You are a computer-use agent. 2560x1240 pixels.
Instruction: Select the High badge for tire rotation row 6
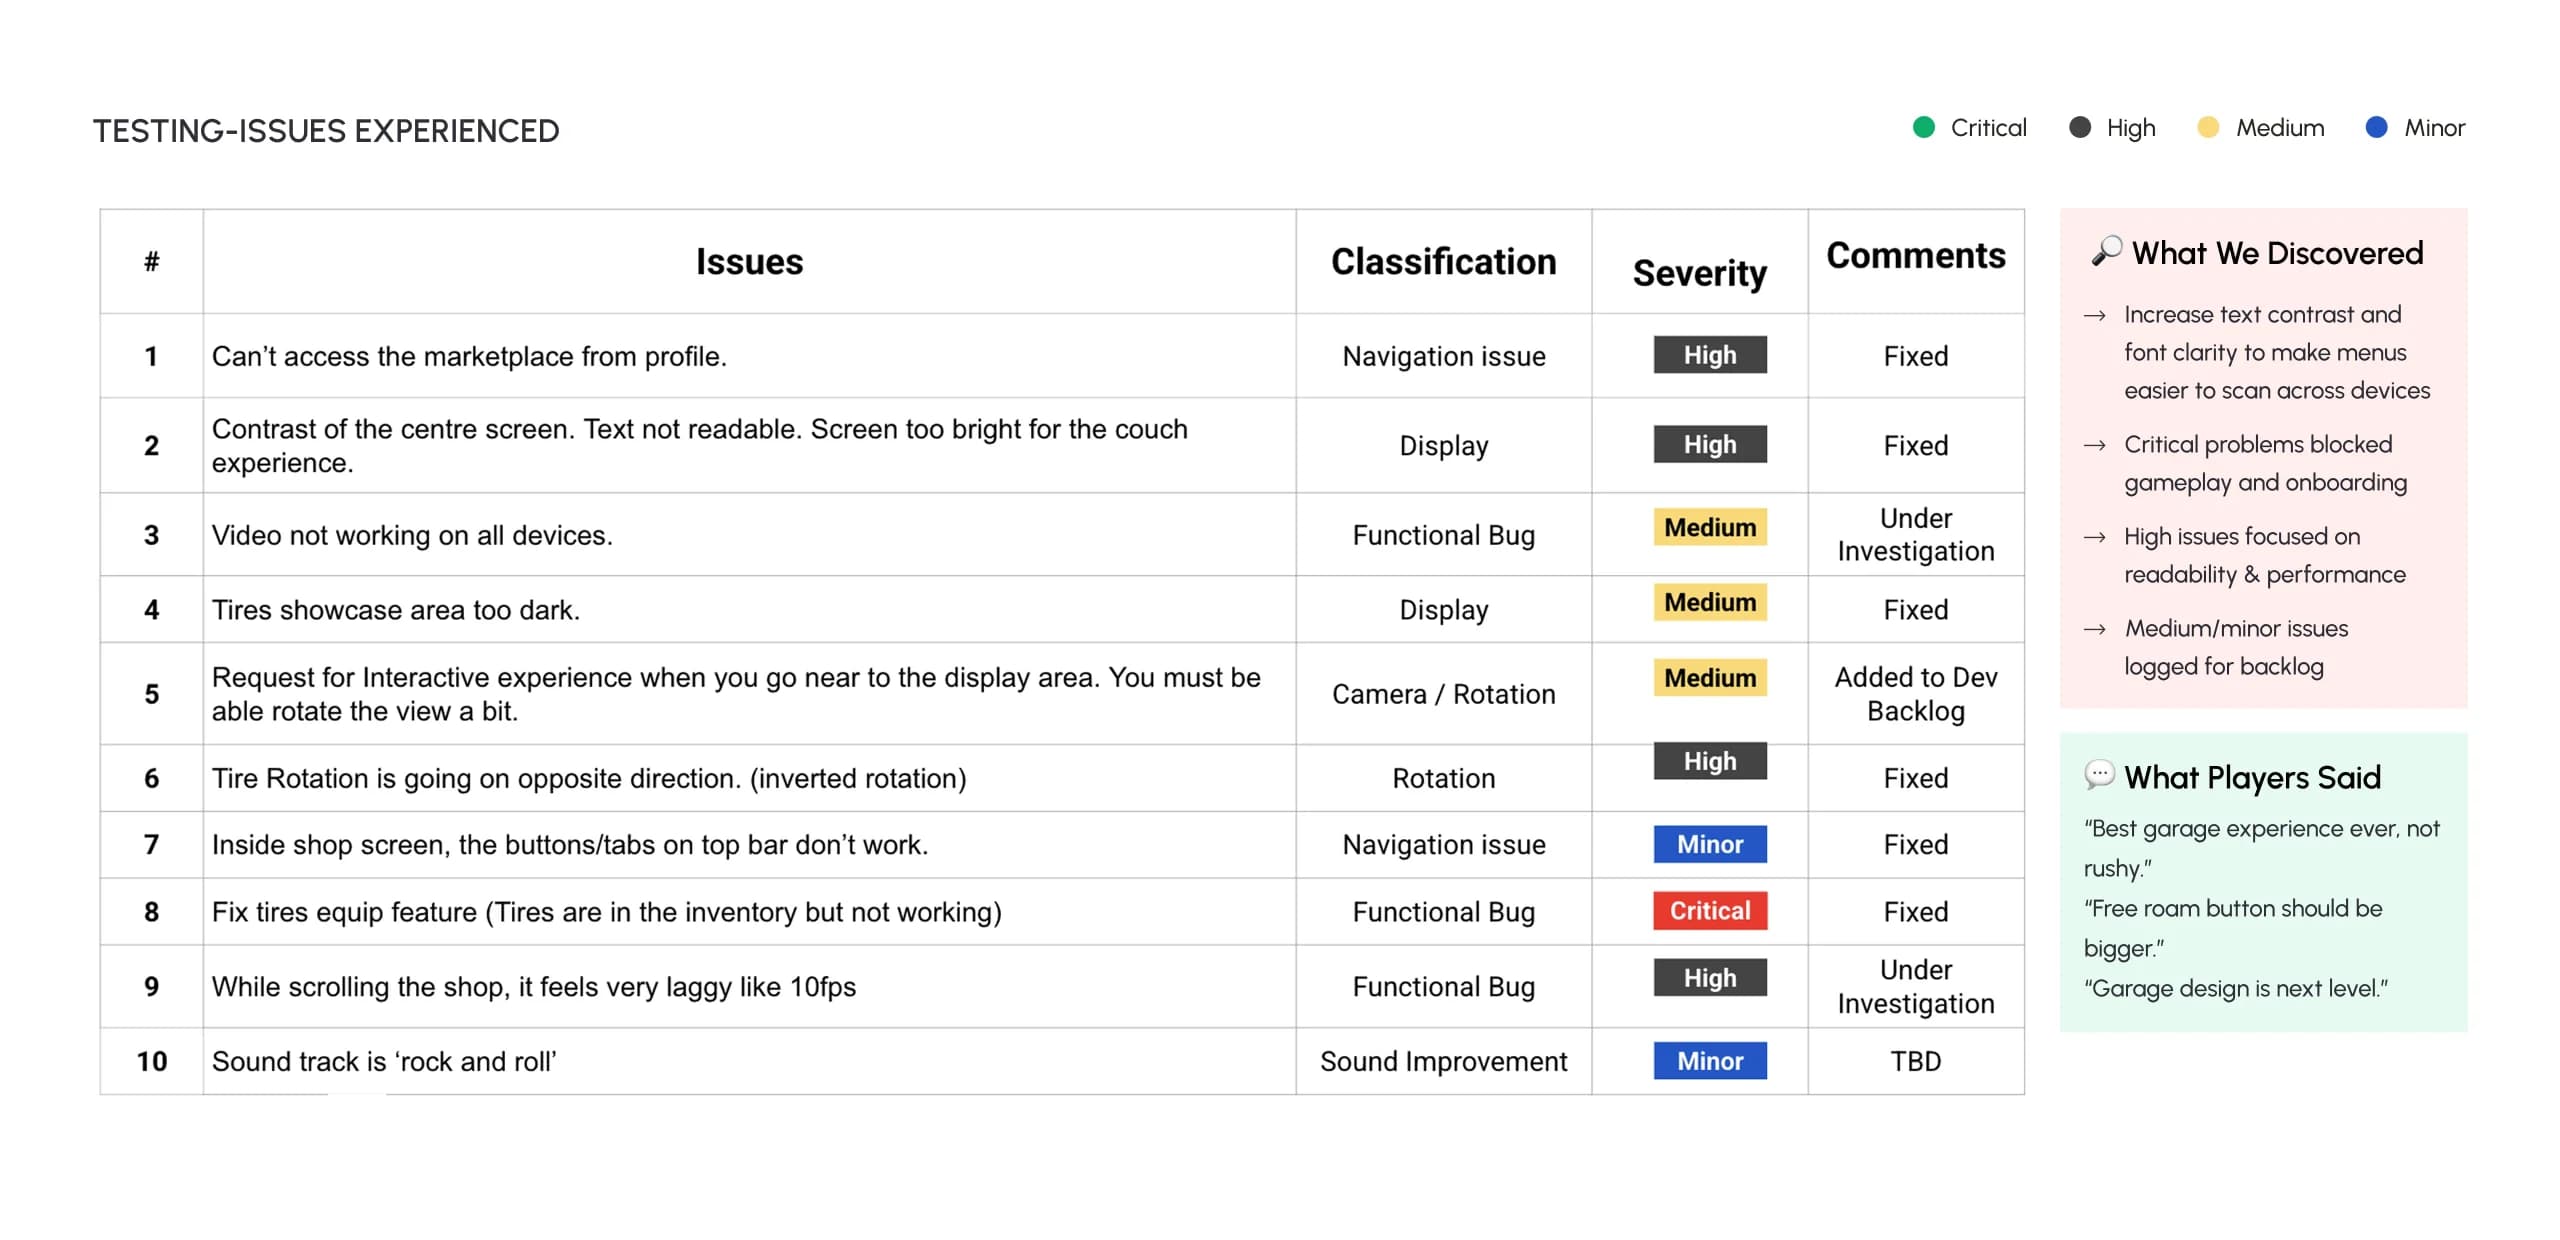1710,761
